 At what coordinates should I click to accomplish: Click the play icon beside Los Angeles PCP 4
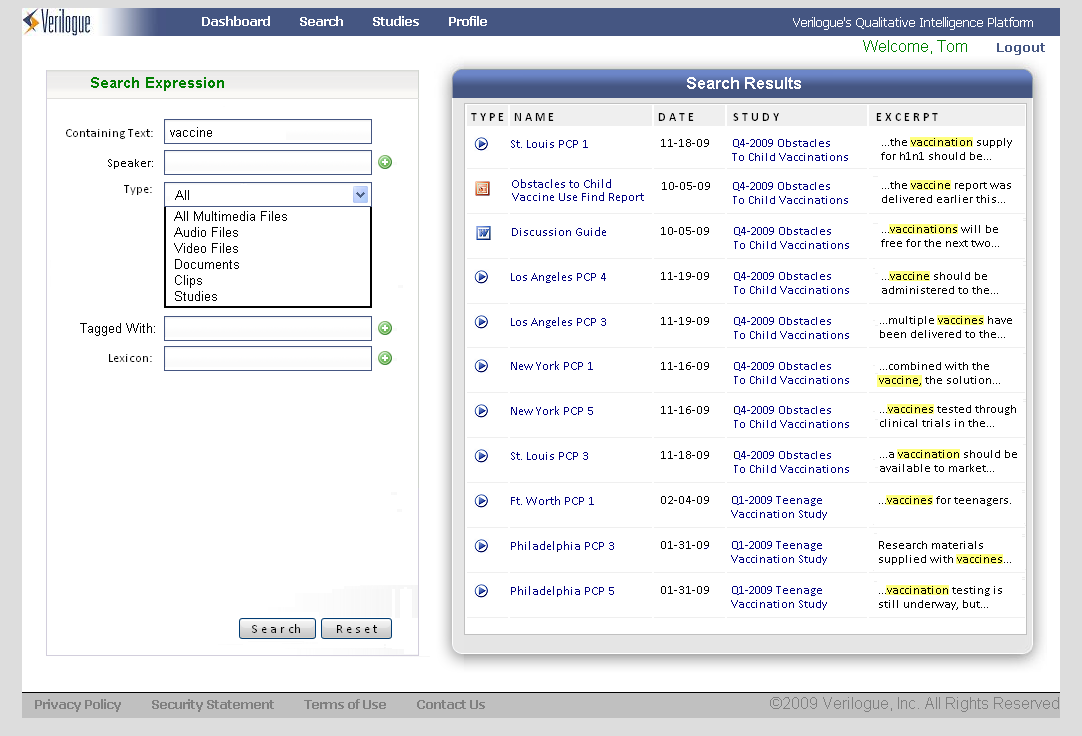[x=481, y=277]
